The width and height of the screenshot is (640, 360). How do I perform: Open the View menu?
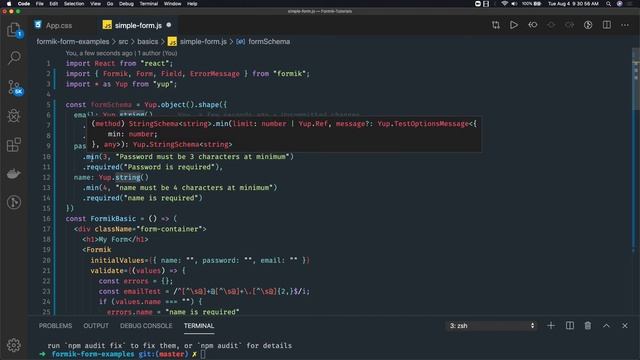(x=96, y=4)
